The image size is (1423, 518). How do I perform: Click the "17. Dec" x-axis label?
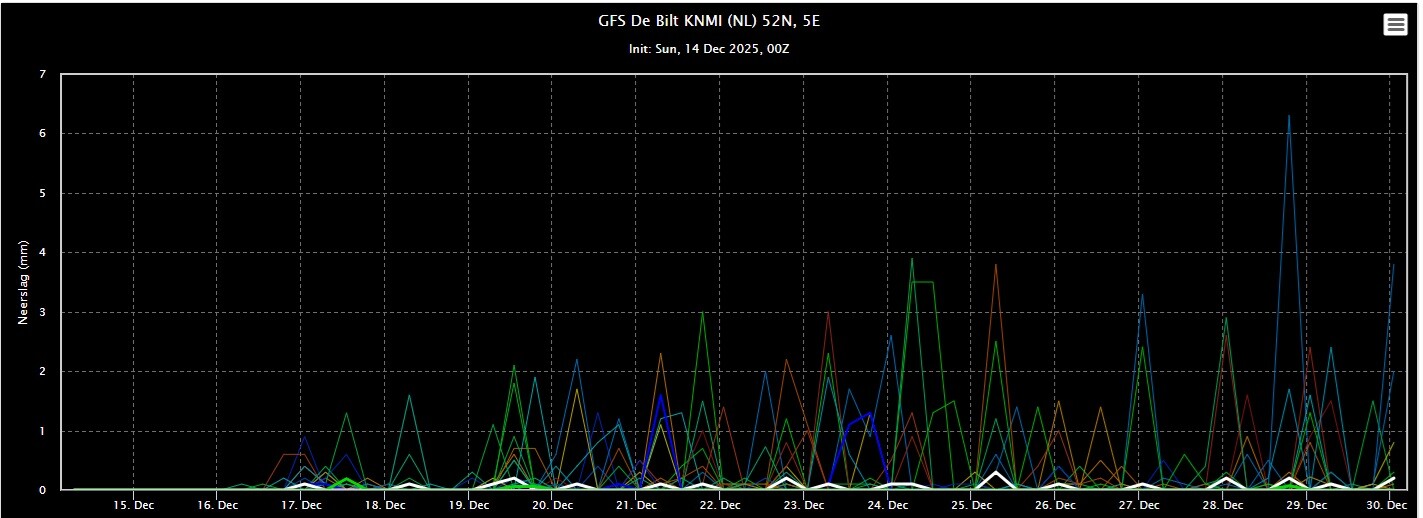[x=301, y=507]
